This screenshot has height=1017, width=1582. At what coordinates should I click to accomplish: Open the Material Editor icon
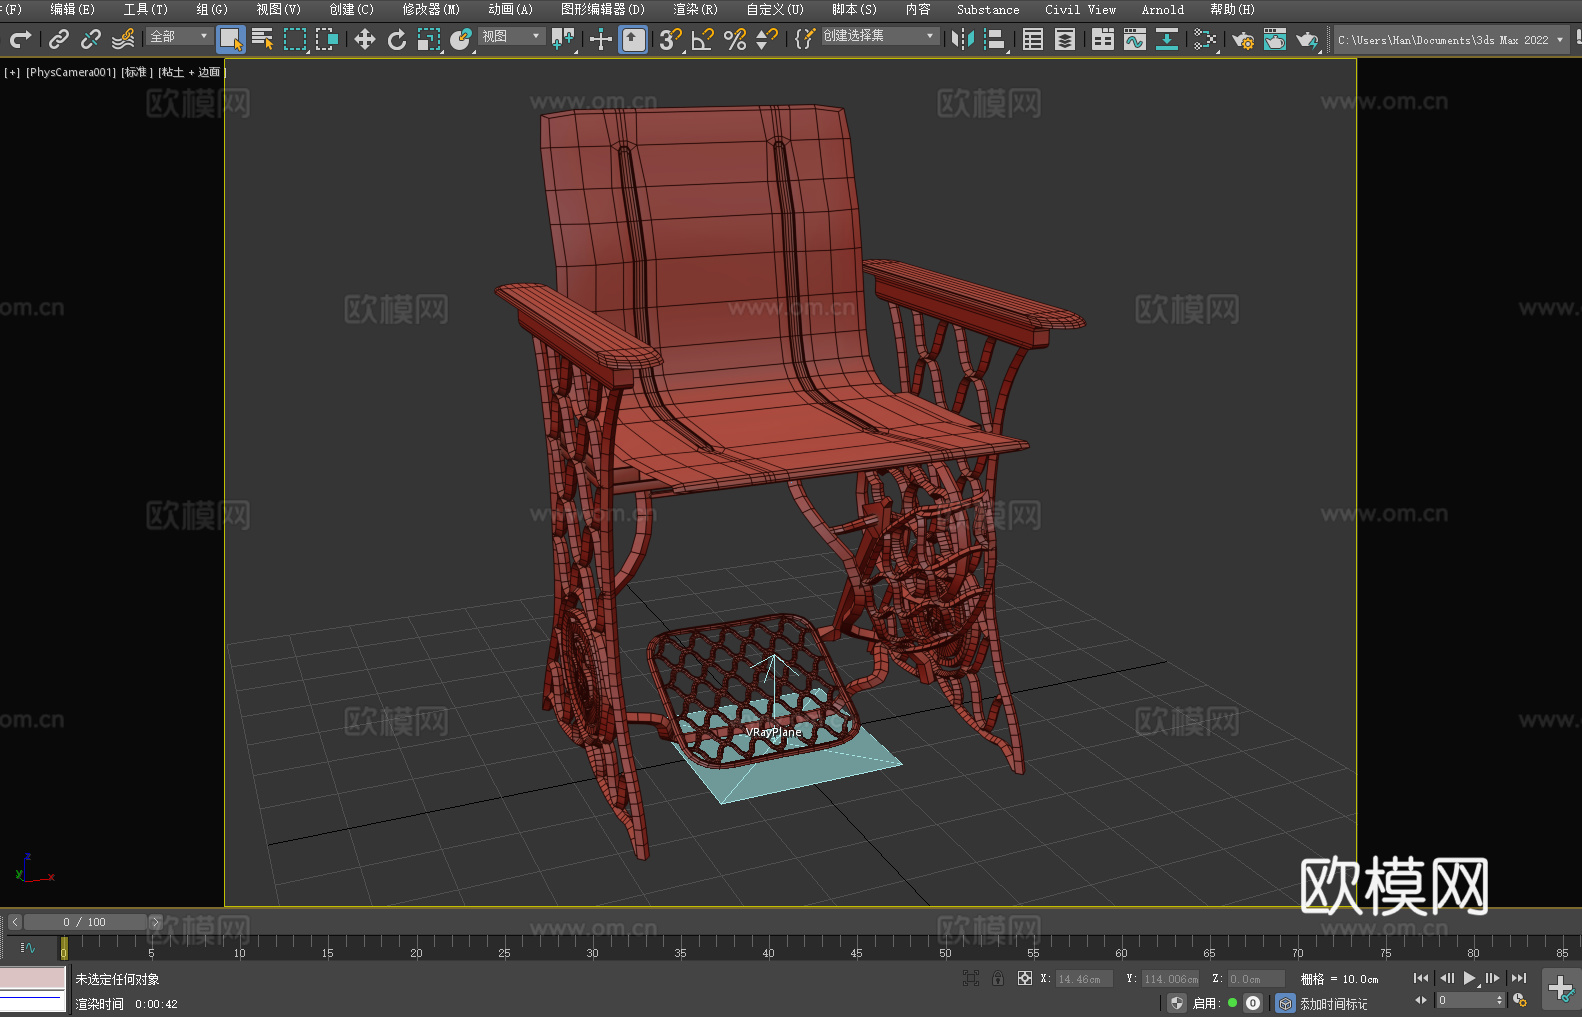(x=1205, y=40)
